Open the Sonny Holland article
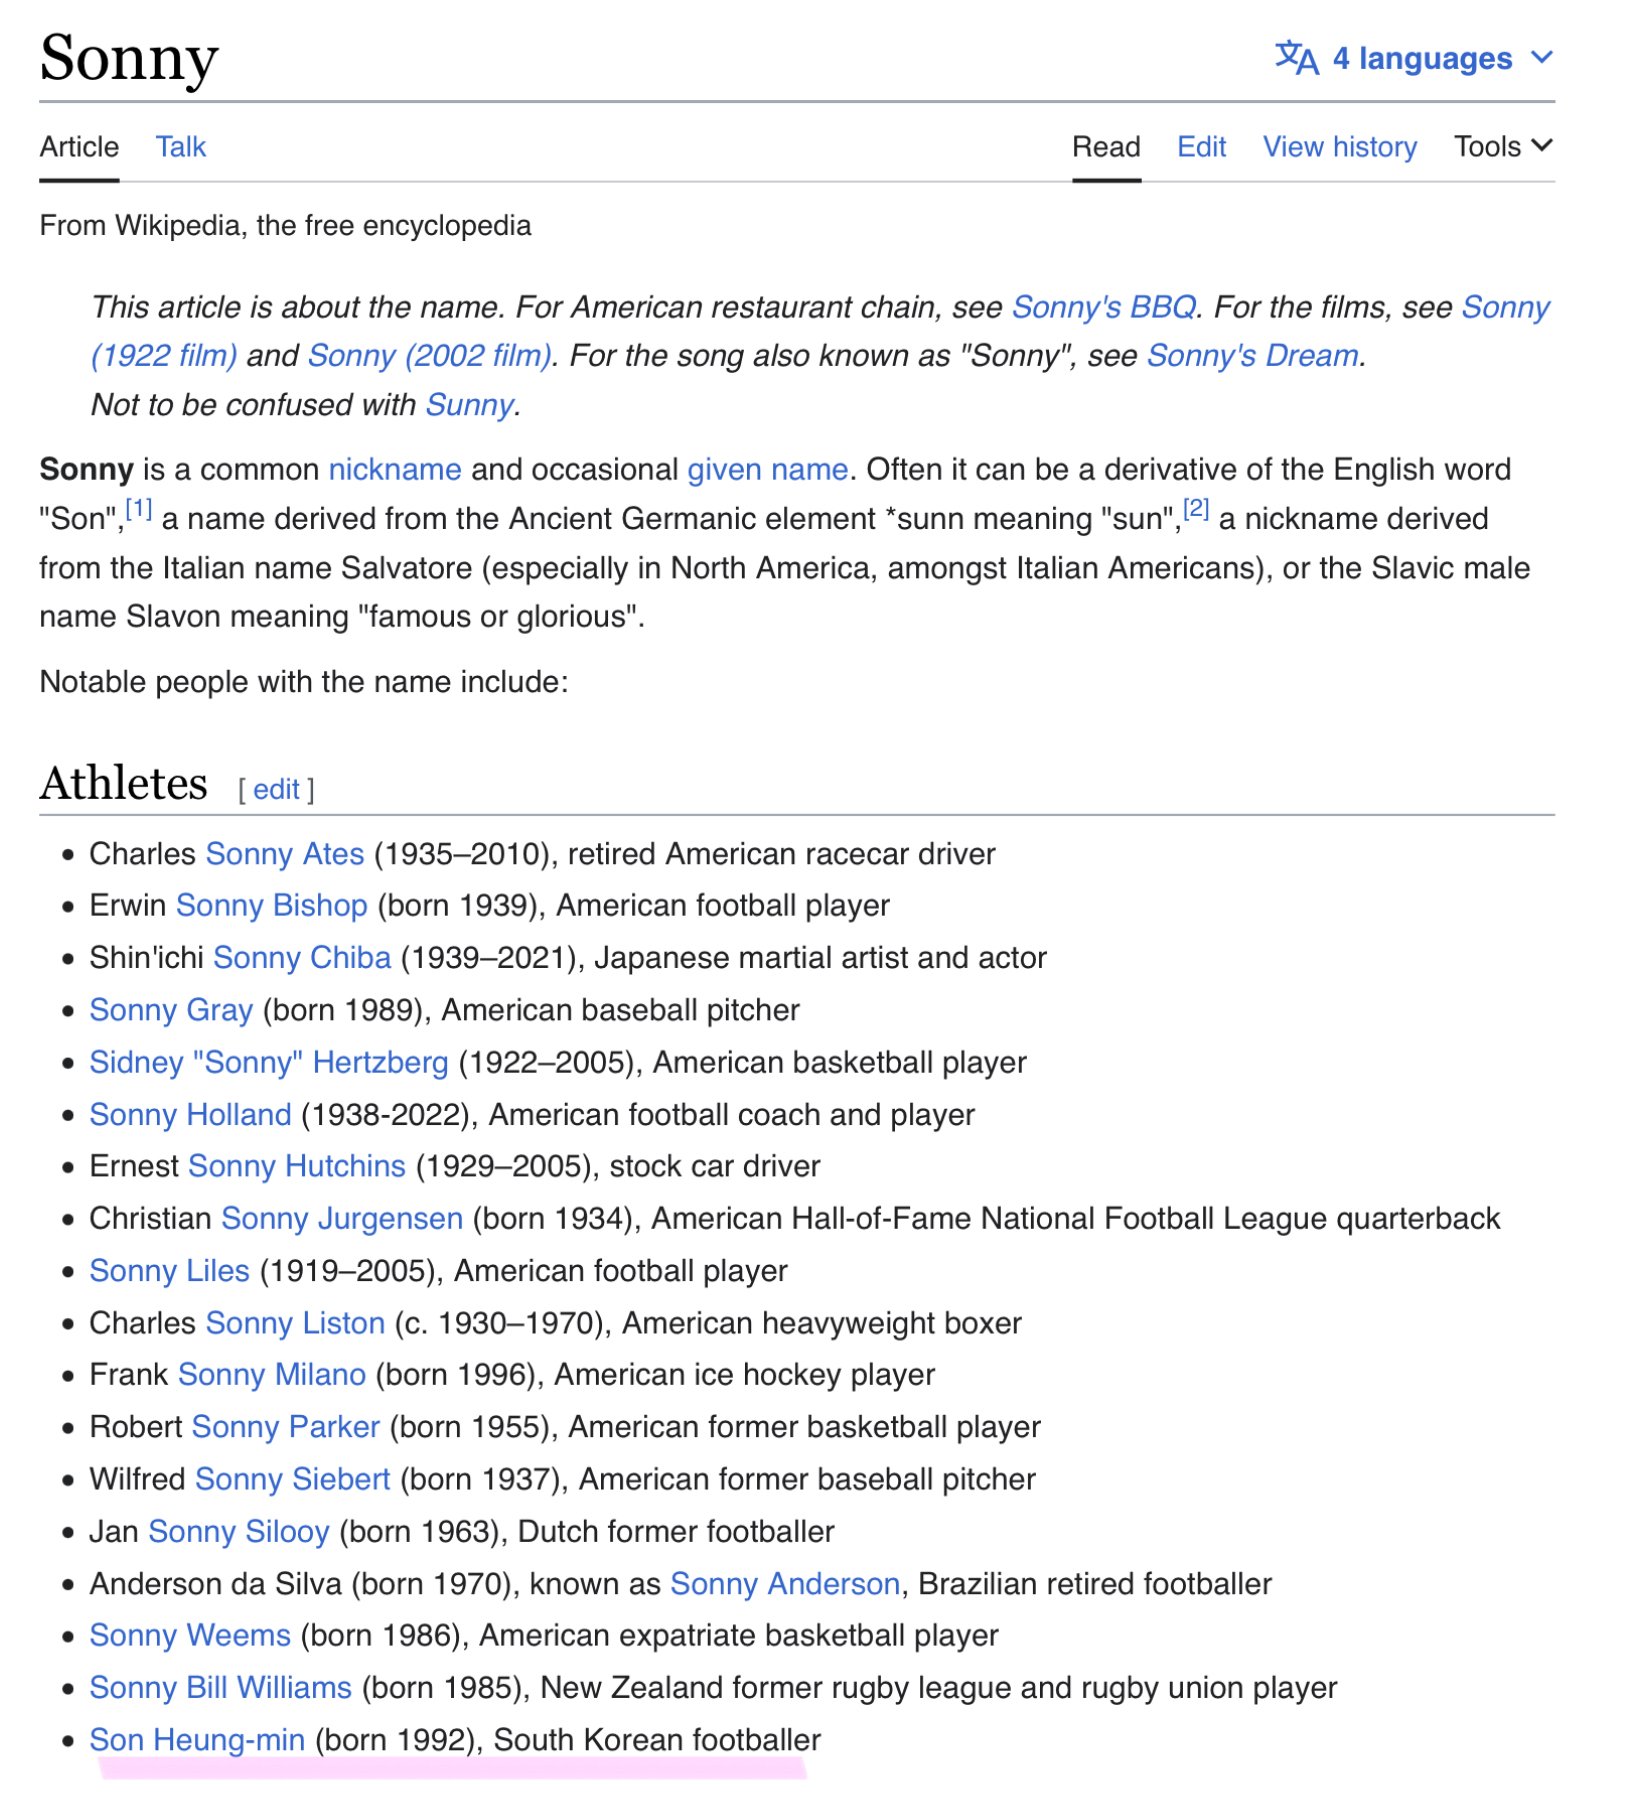This screenshot has width=1640, height=1804. [190, 1114]
